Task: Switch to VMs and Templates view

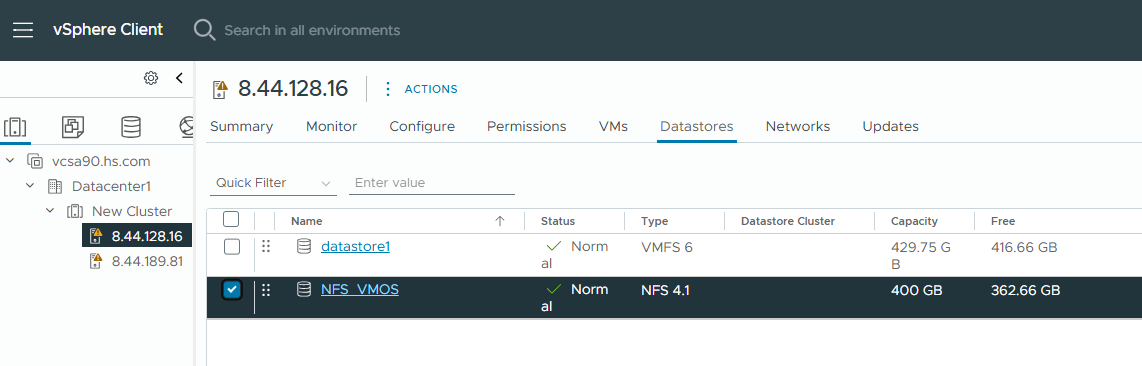Action: 73,127
